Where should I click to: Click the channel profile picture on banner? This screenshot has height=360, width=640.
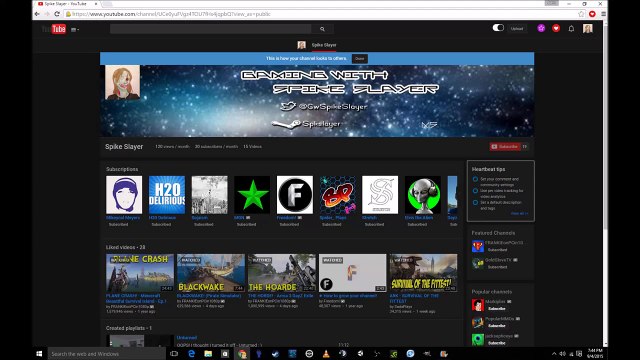(x=122, y=82)
